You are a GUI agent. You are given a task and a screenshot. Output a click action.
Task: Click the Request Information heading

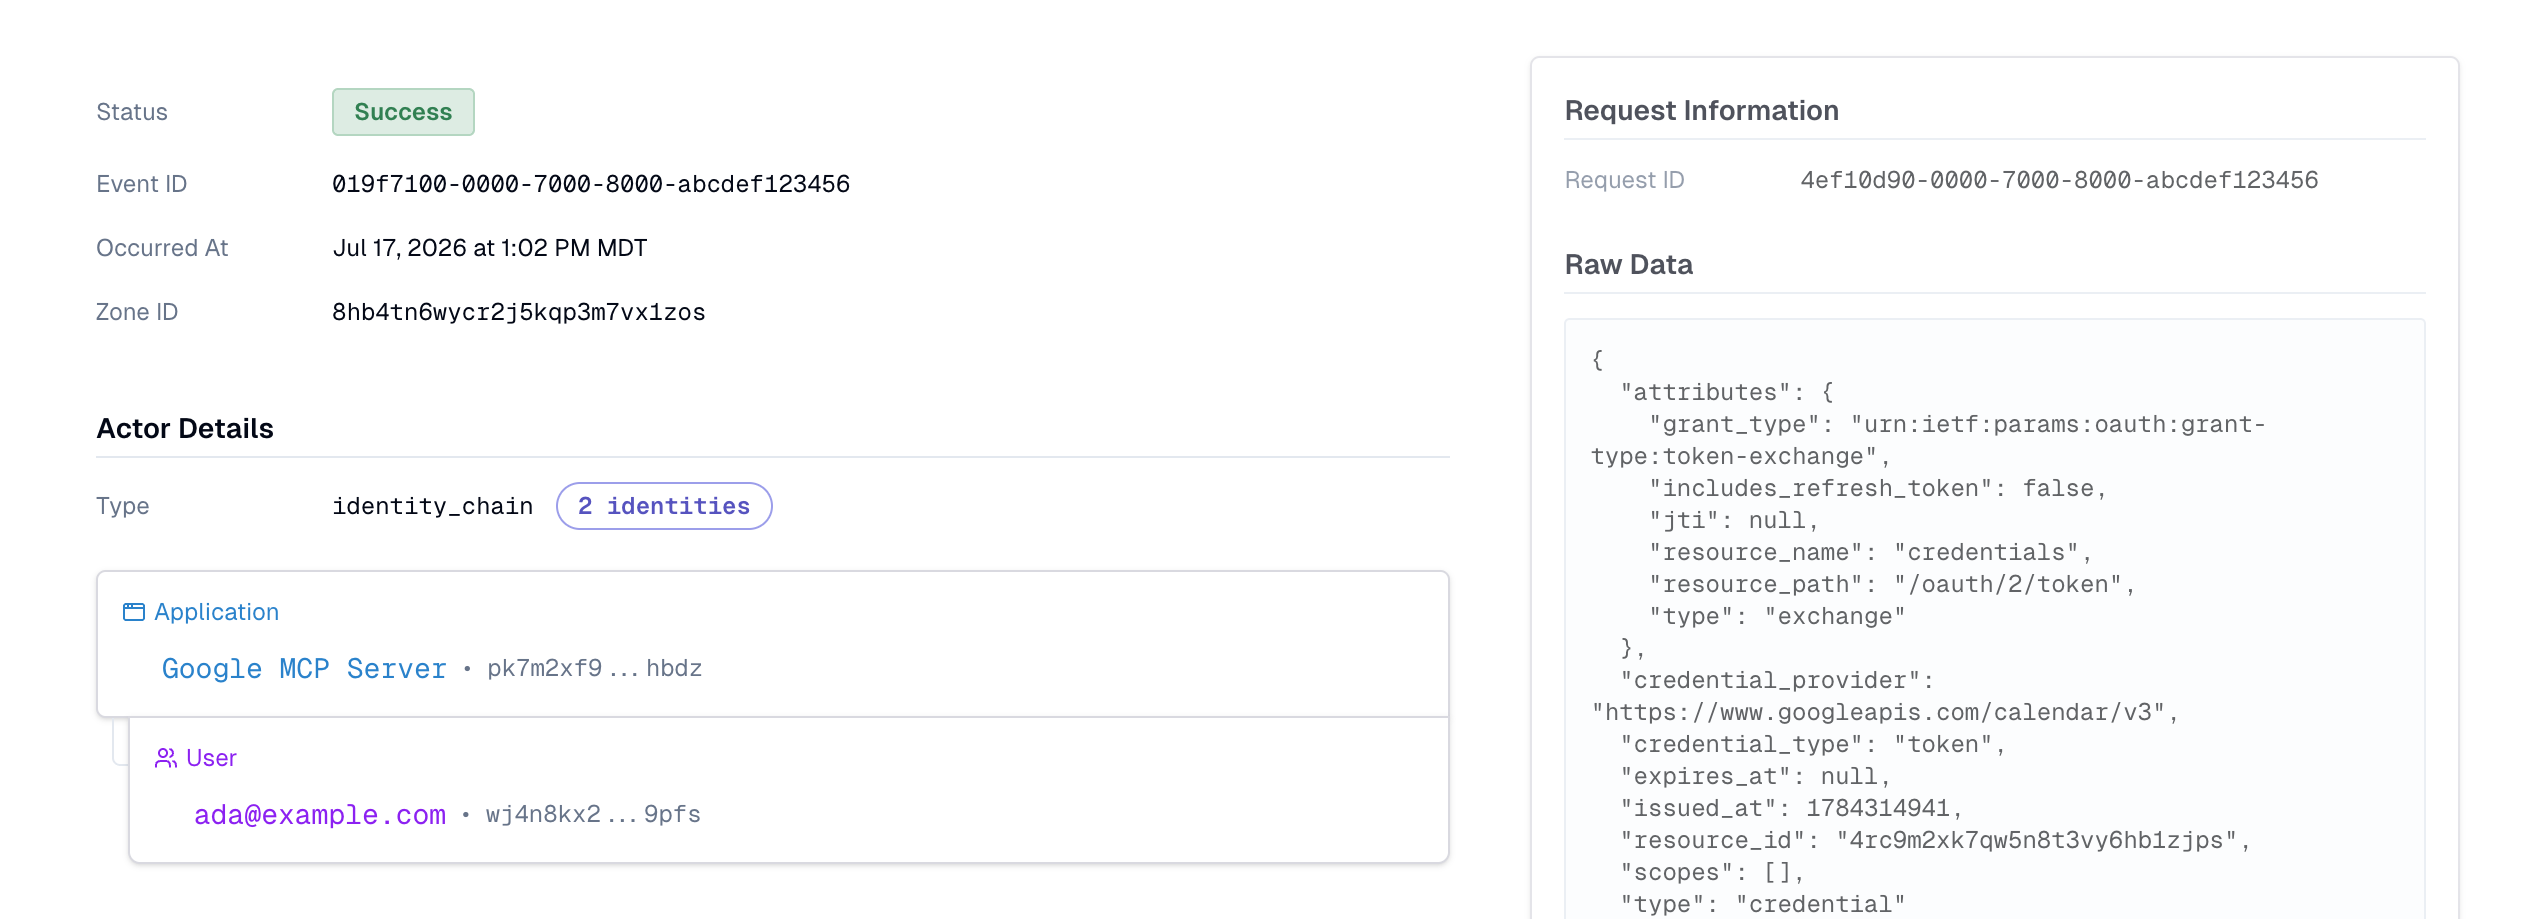pos(1701,110)
